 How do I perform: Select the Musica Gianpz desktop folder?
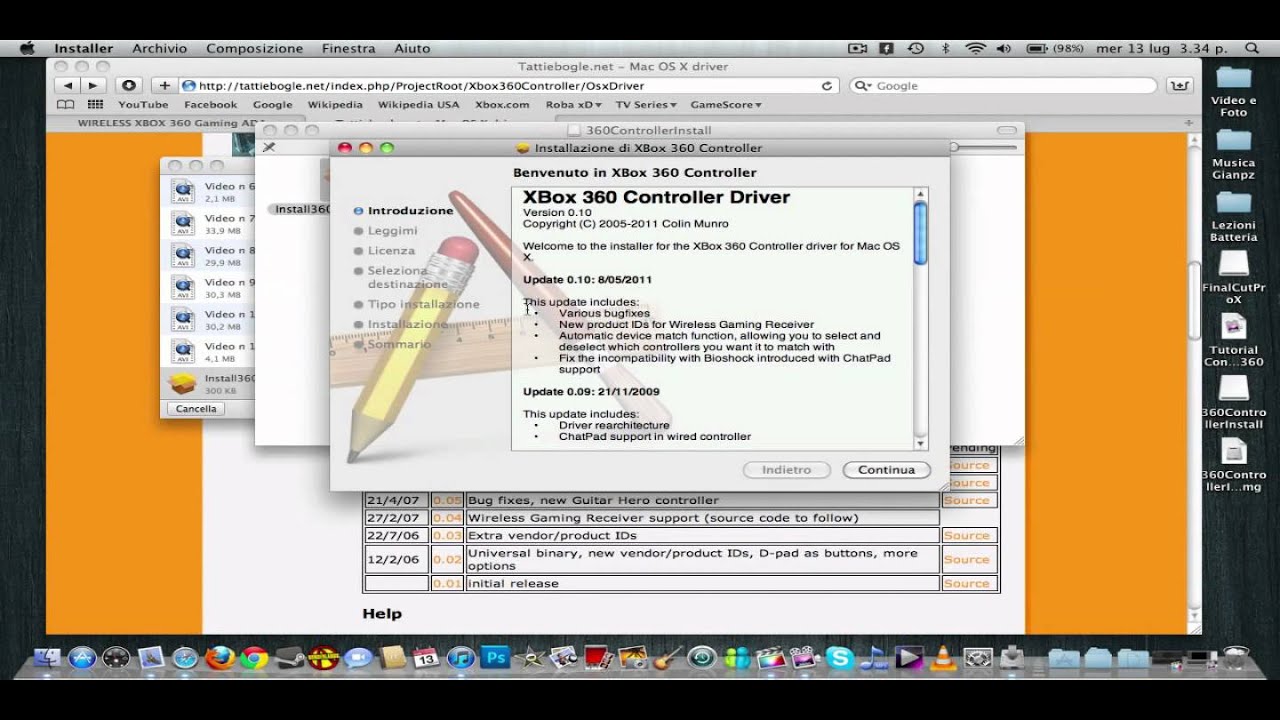pos(1233,154)
